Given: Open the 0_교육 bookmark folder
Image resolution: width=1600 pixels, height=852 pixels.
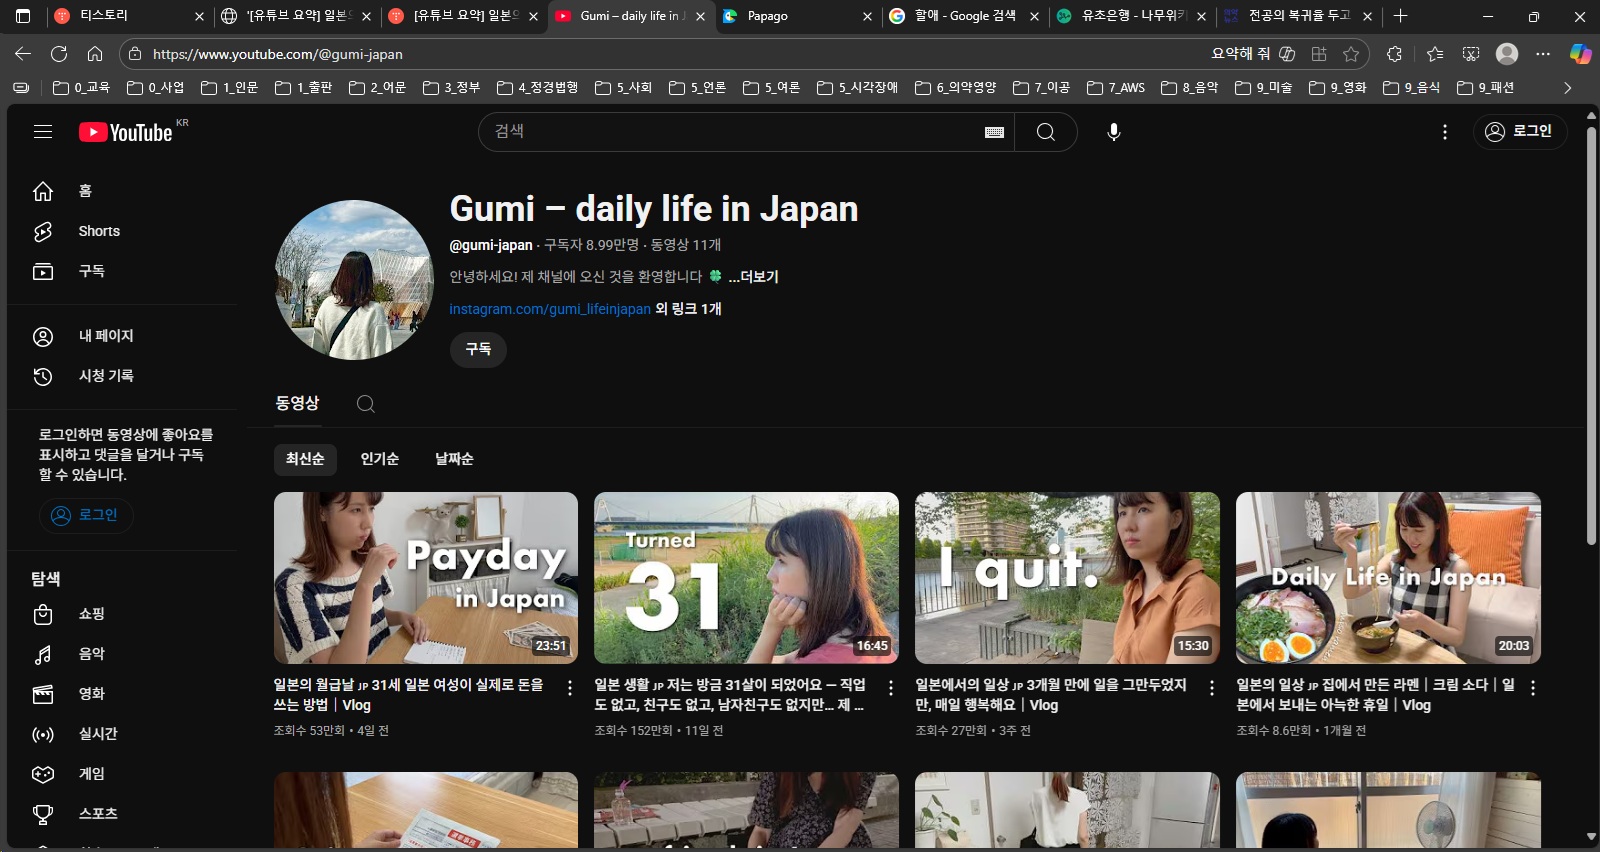Looking at the screenshot, I should pyautogui.click(x=81, y=88).
